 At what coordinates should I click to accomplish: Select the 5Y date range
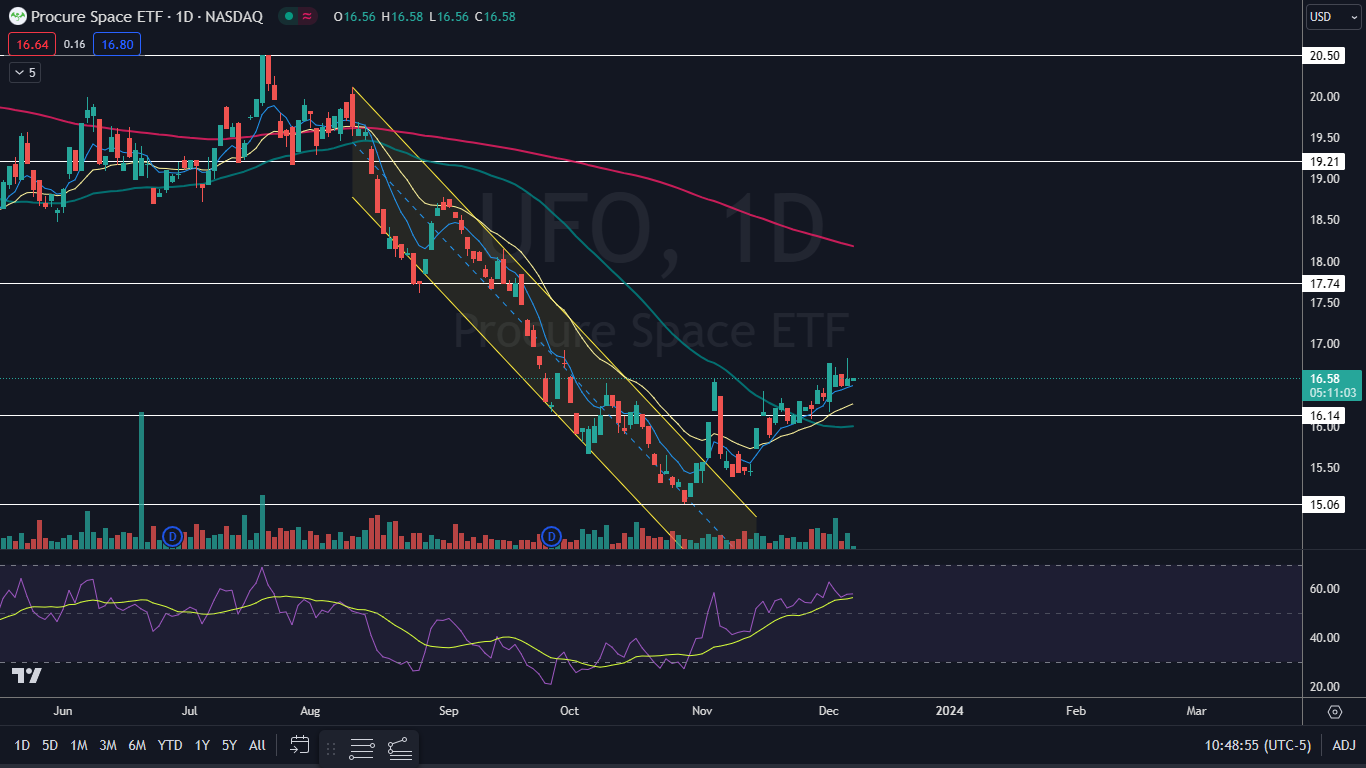[229, 745]
